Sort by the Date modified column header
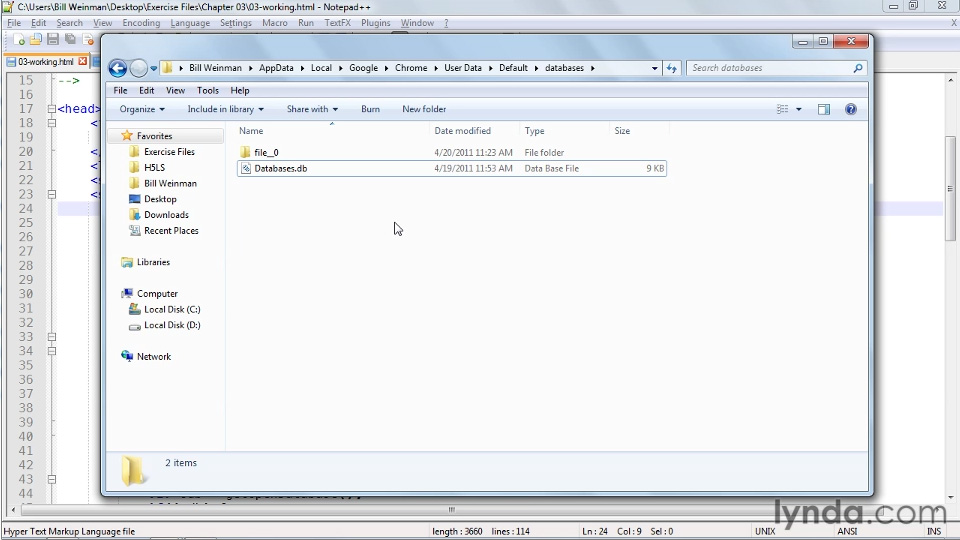 coord(462,130)
